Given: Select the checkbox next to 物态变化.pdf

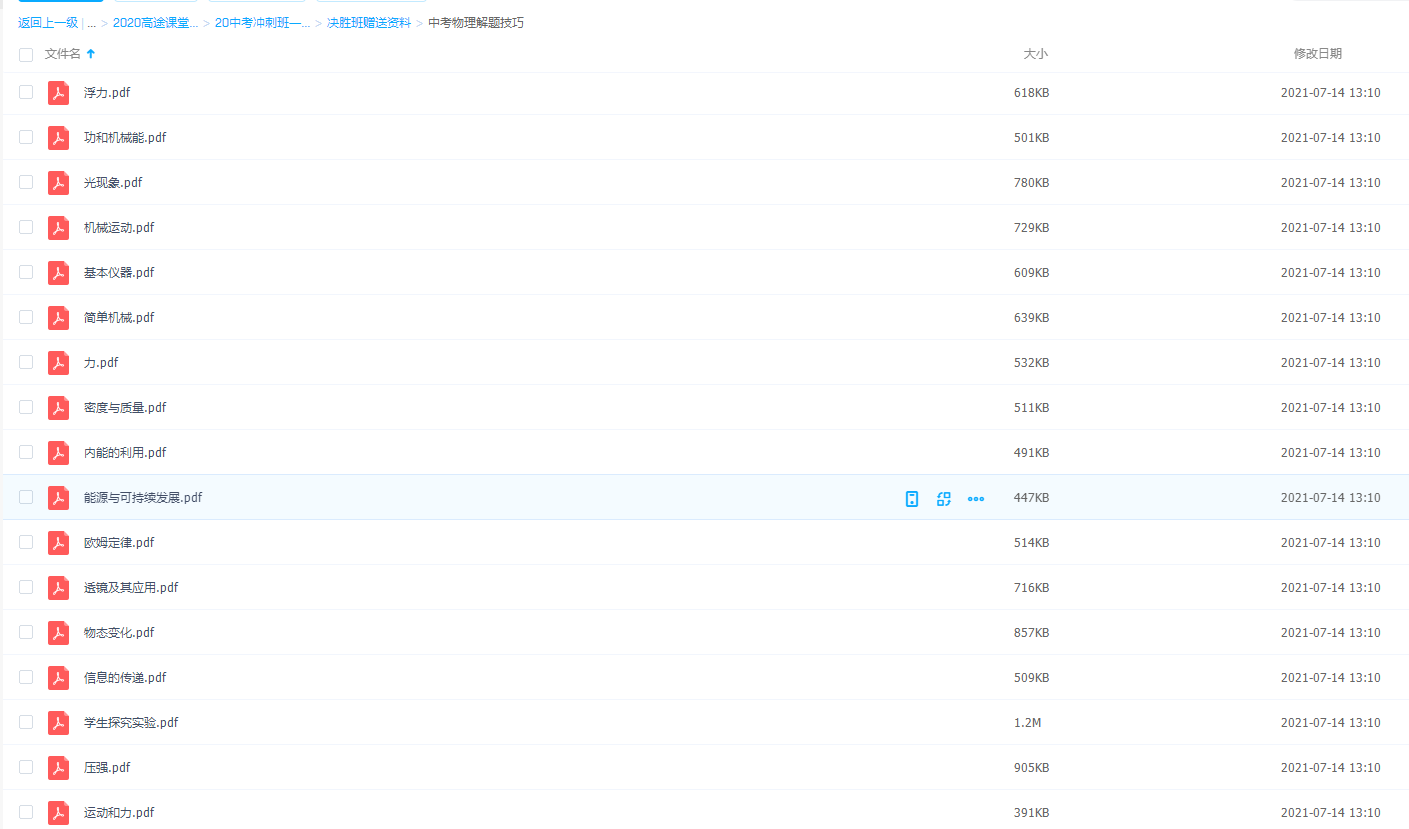Looking at the screenshot, I should 26,632.
